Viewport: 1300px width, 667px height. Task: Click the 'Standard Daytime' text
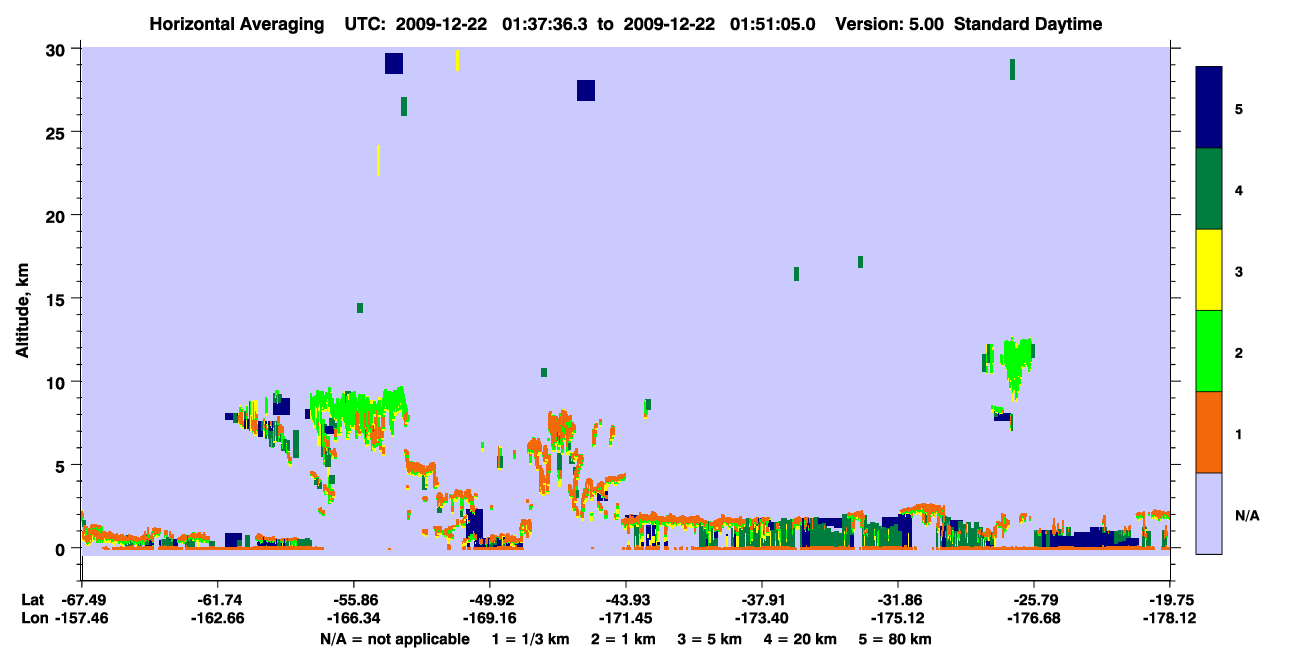click(x=1028, y=25)
